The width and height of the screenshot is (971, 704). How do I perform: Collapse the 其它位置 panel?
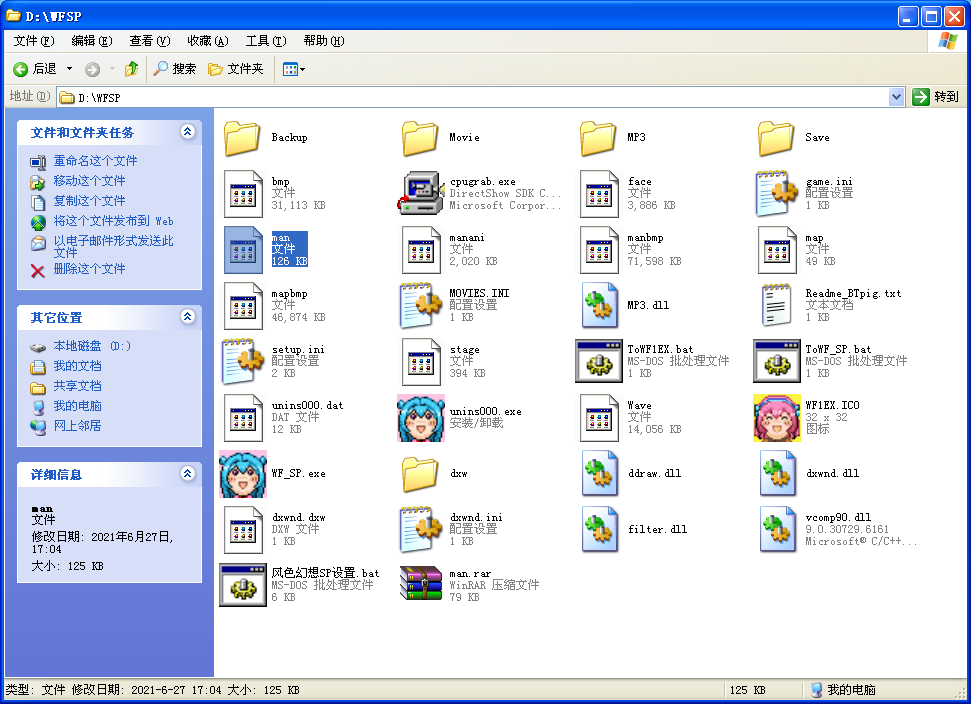click(x=187, y=317)
